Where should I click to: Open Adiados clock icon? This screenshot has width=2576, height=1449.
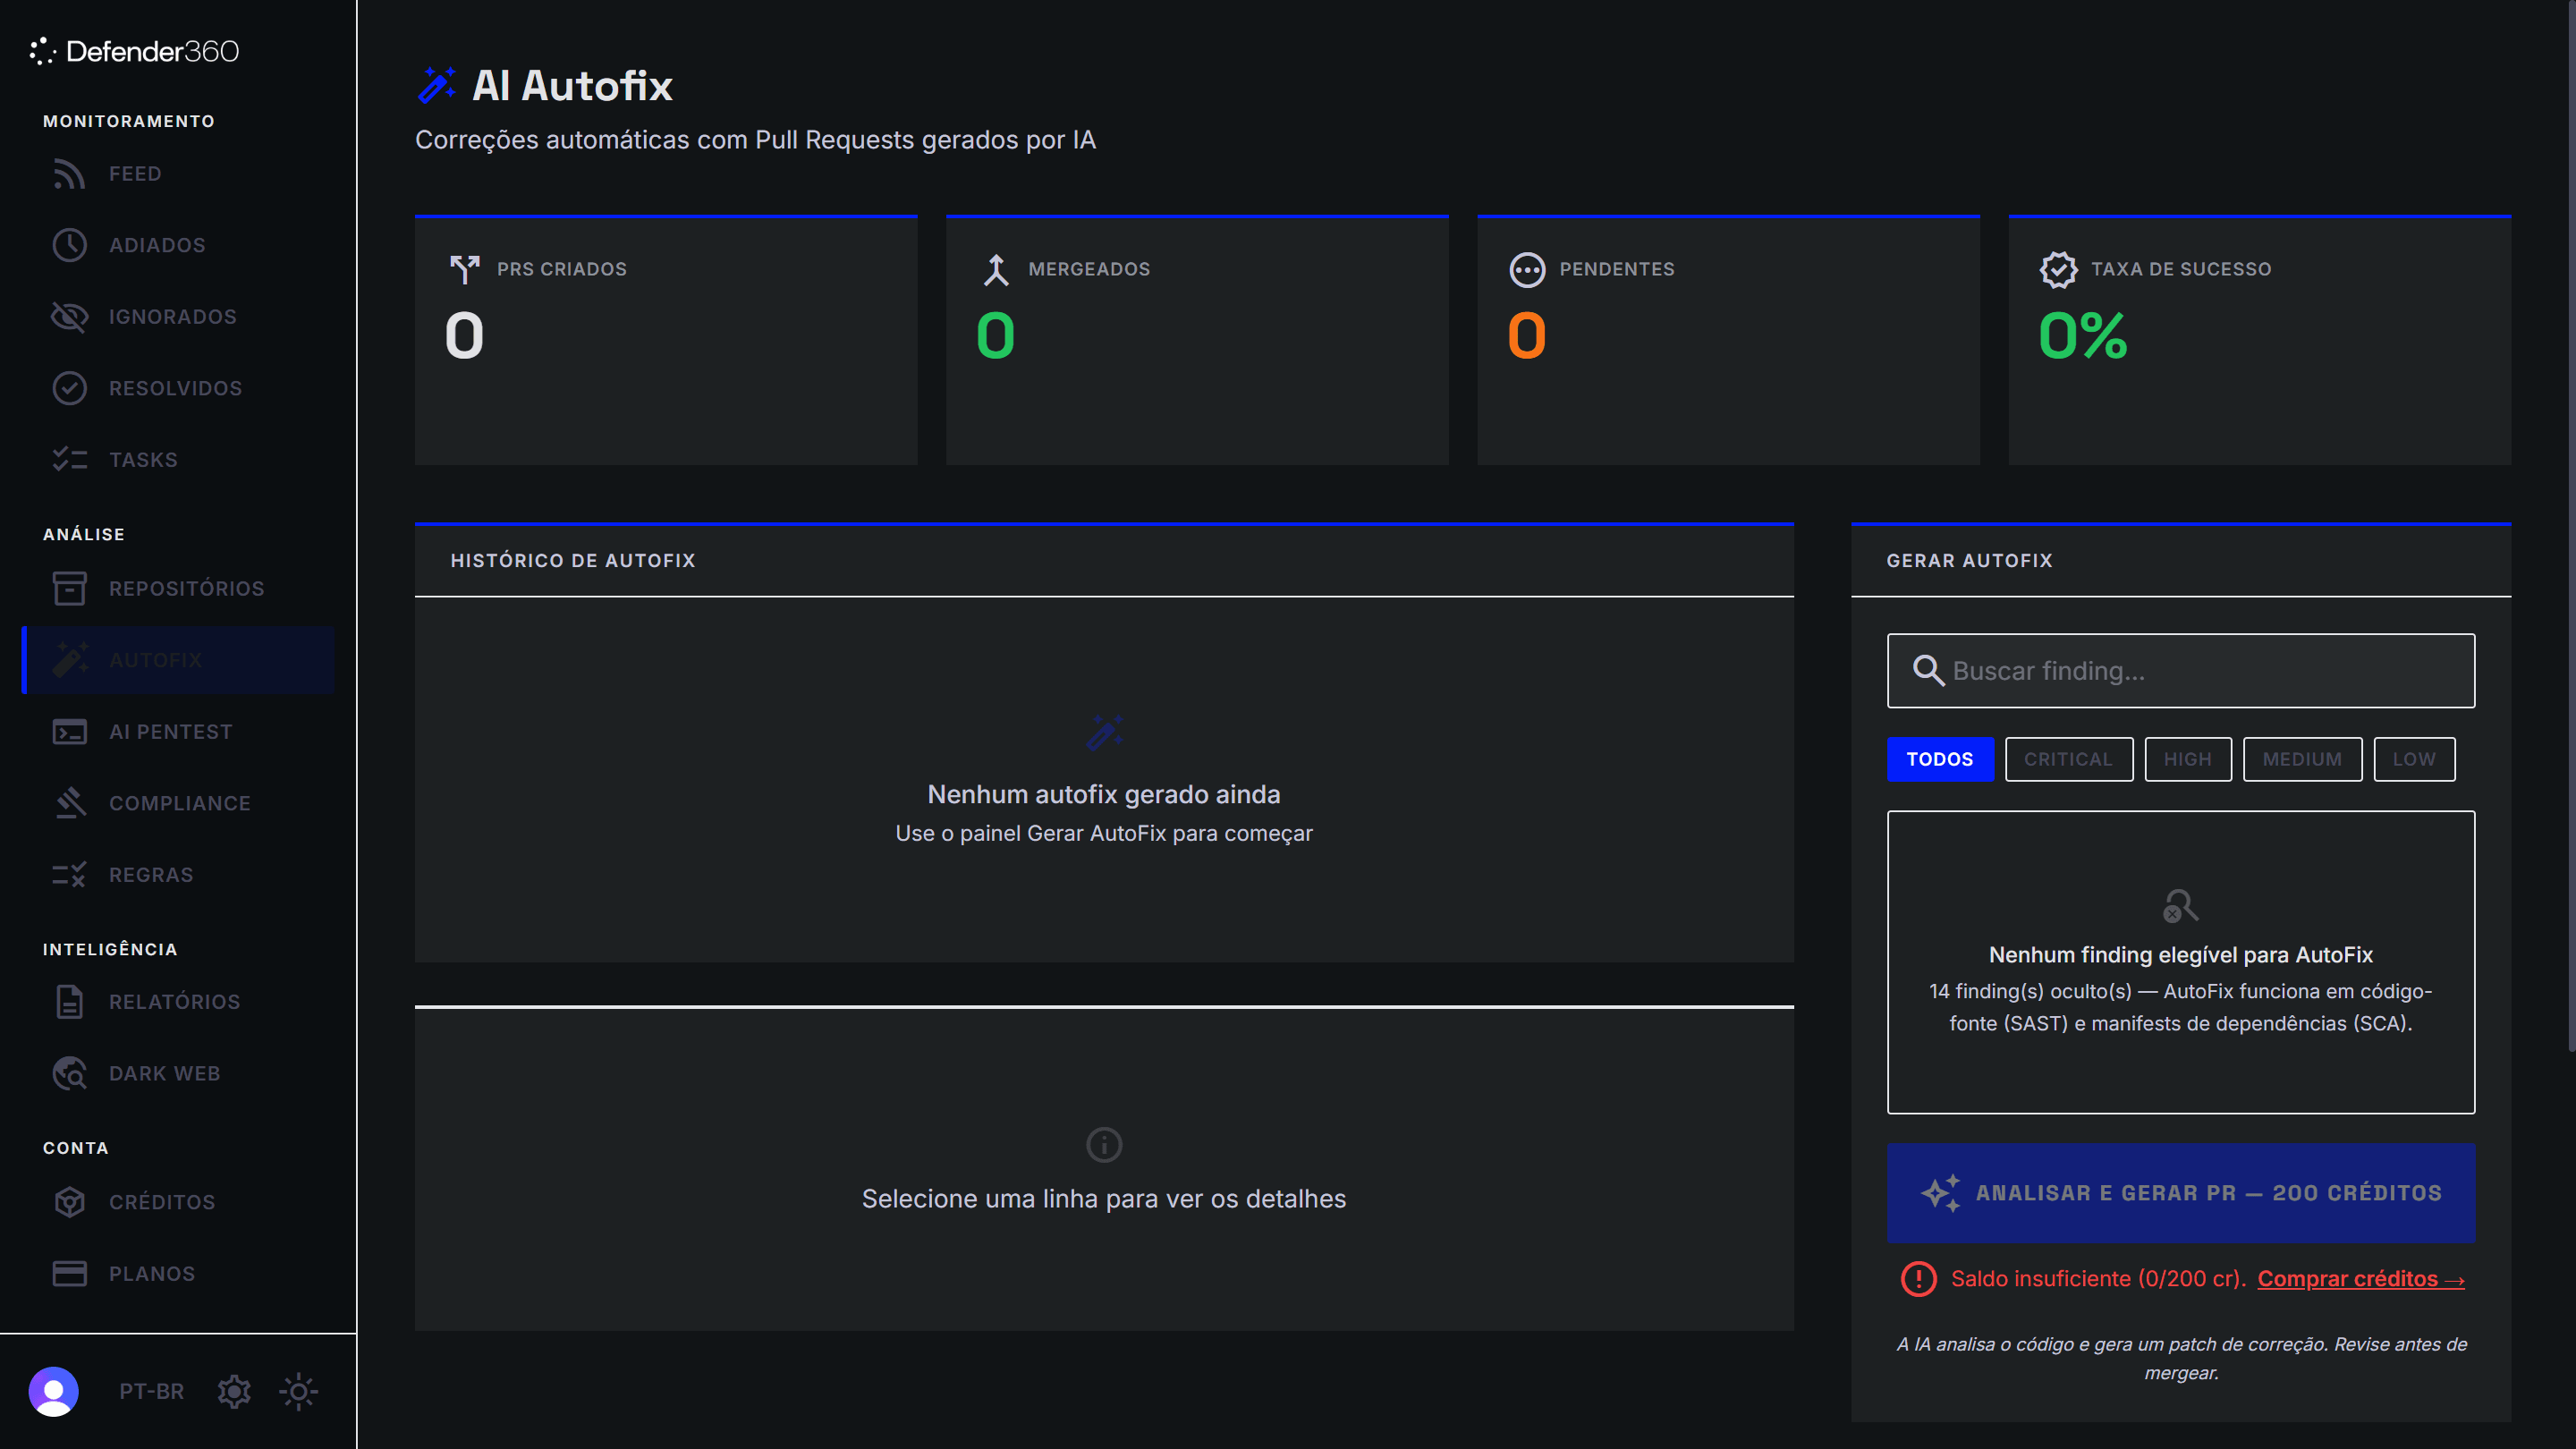tap(69, 245)
